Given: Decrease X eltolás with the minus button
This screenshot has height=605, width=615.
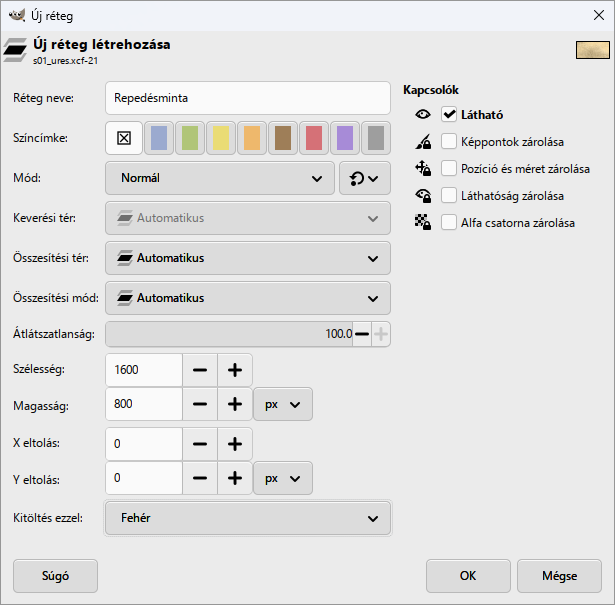Looking at the screenshot, I should (x=200, y=444).
